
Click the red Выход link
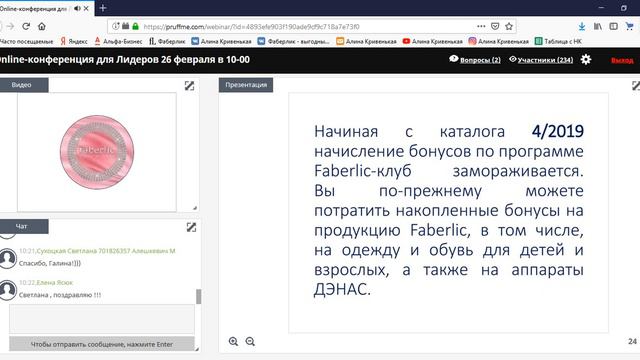click(622, 60)
